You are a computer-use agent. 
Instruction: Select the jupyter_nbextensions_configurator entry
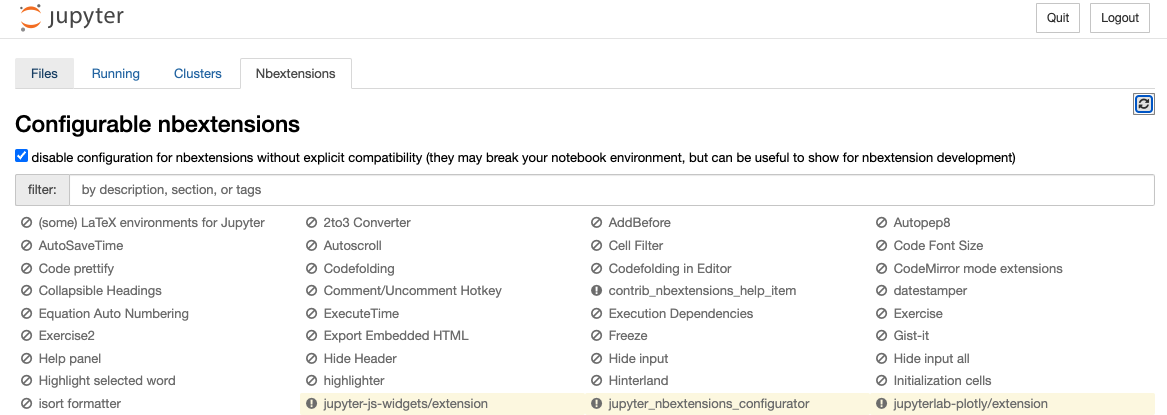[708, 404]
